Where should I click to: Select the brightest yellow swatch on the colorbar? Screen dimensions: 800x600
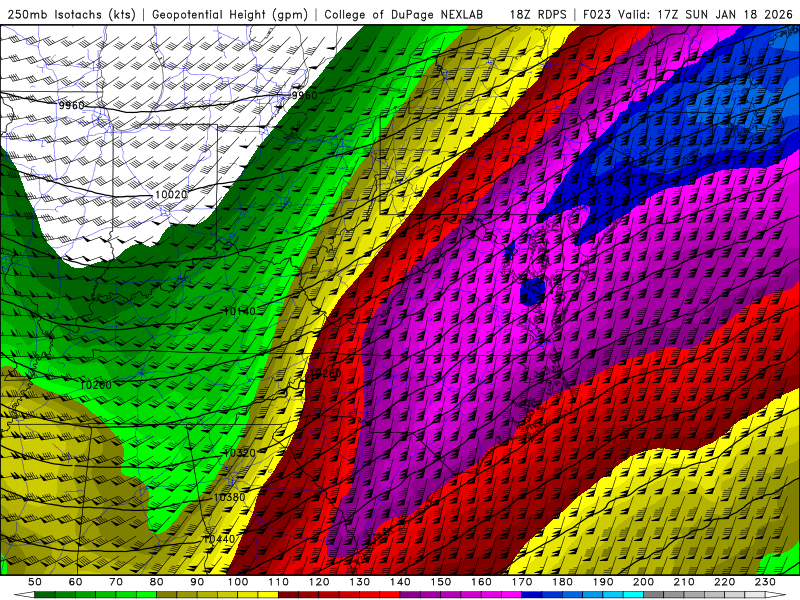point(268,594)
